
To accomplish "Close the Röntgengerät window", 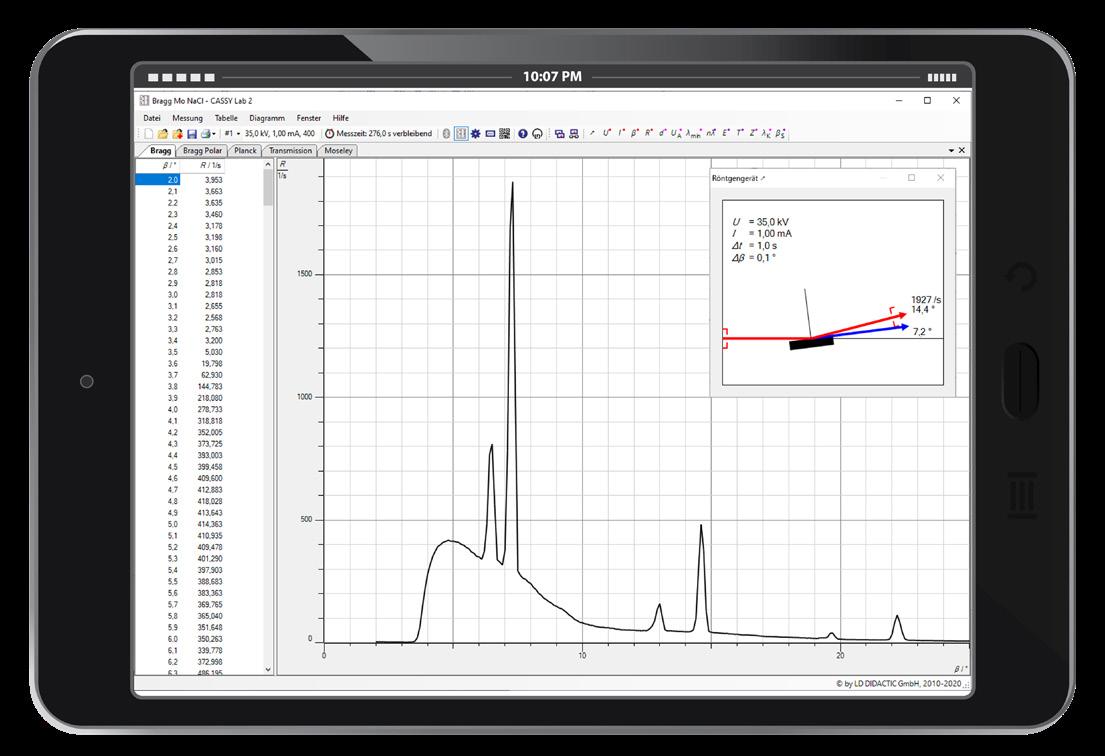I will (940, 178).
